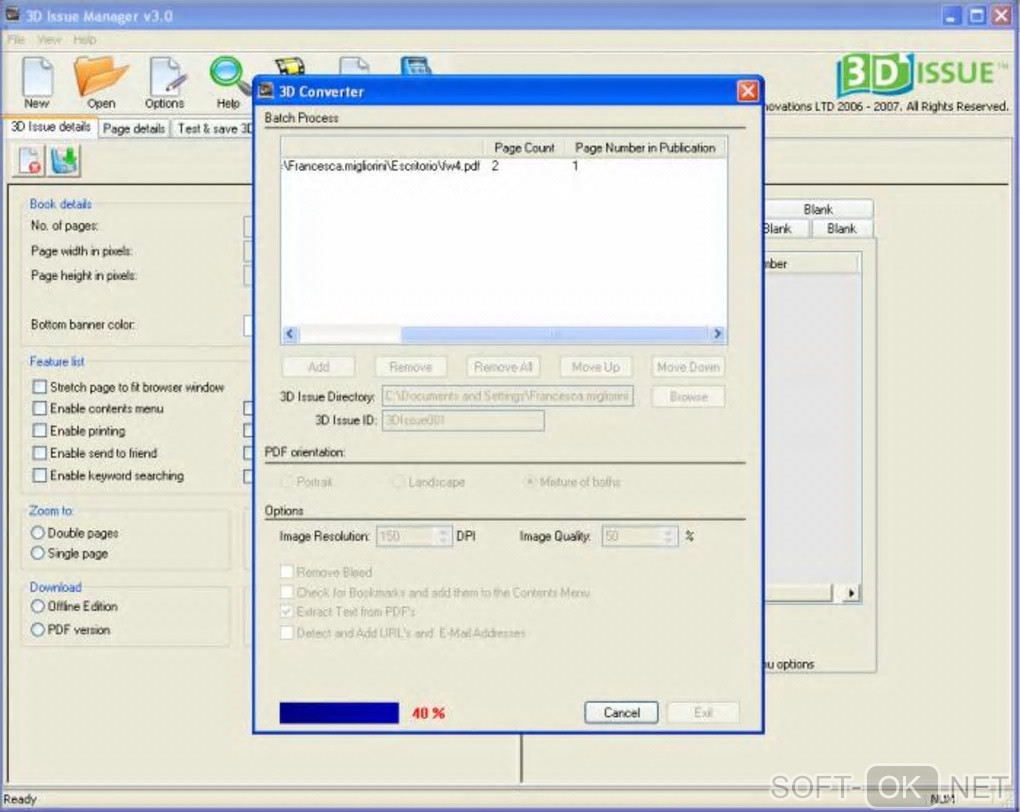Click the Remove button
The height and width of the screenshot is (812, 1020).
point(410,367)
